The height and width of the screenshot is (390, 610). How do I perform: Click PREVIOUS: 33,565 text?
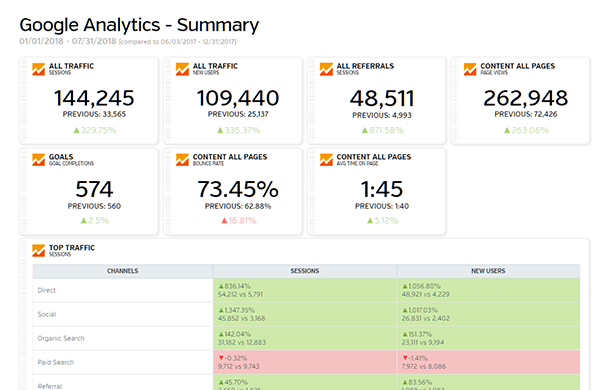coord(94,114)
